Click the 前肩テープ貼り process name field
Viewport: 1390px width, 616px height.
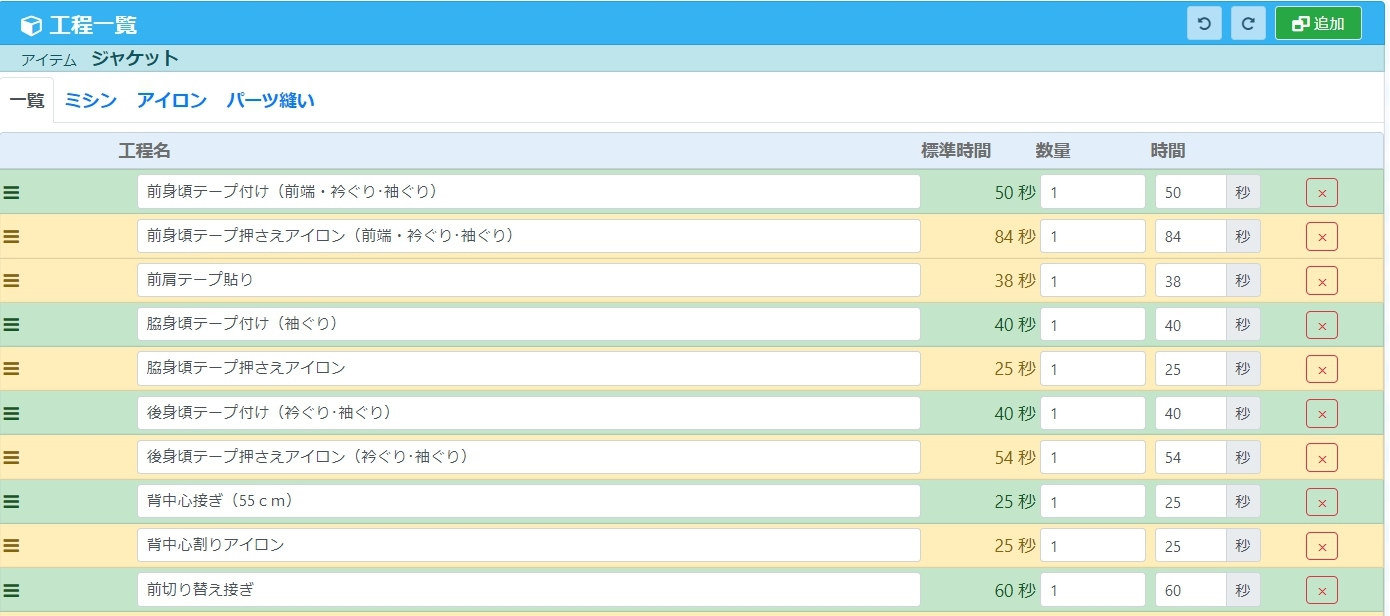(528, 280)
